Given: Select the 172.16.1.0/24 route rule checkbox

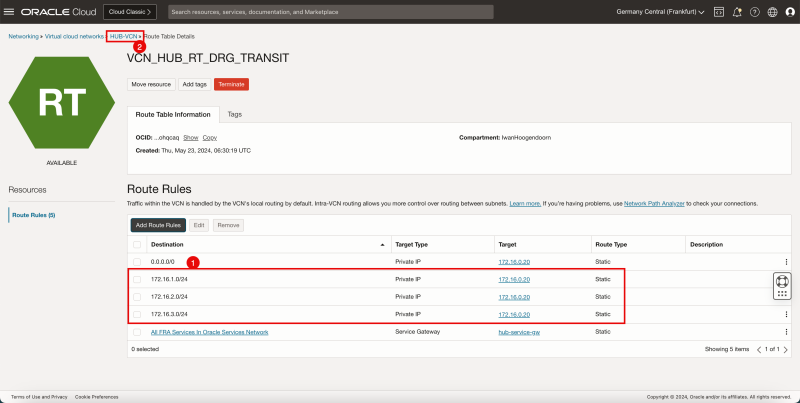Looking at the screenshot, I should [x=137, y=279].
